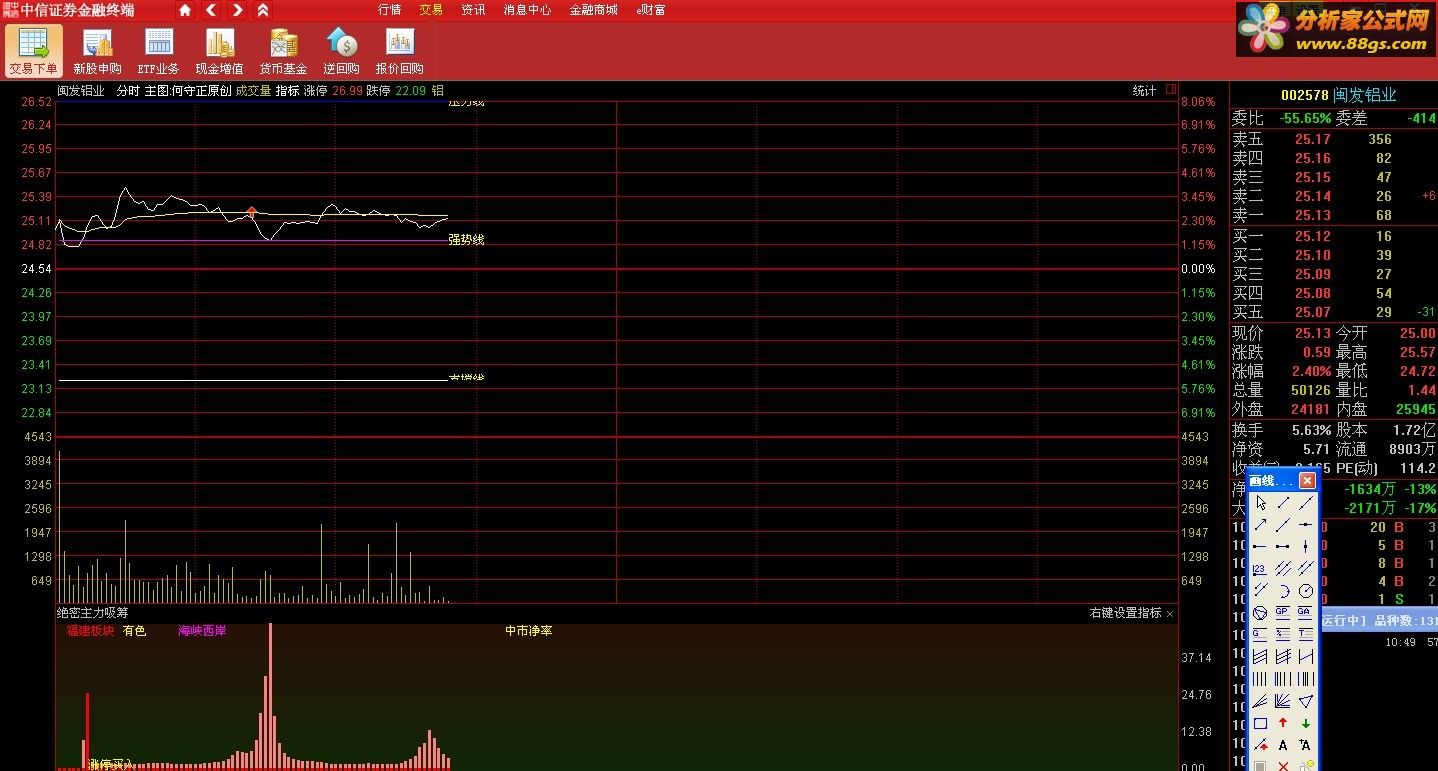Viewport: 1438px width, 771px height.
Task: Go forward with right arrow icon
Action: [237, 10]
